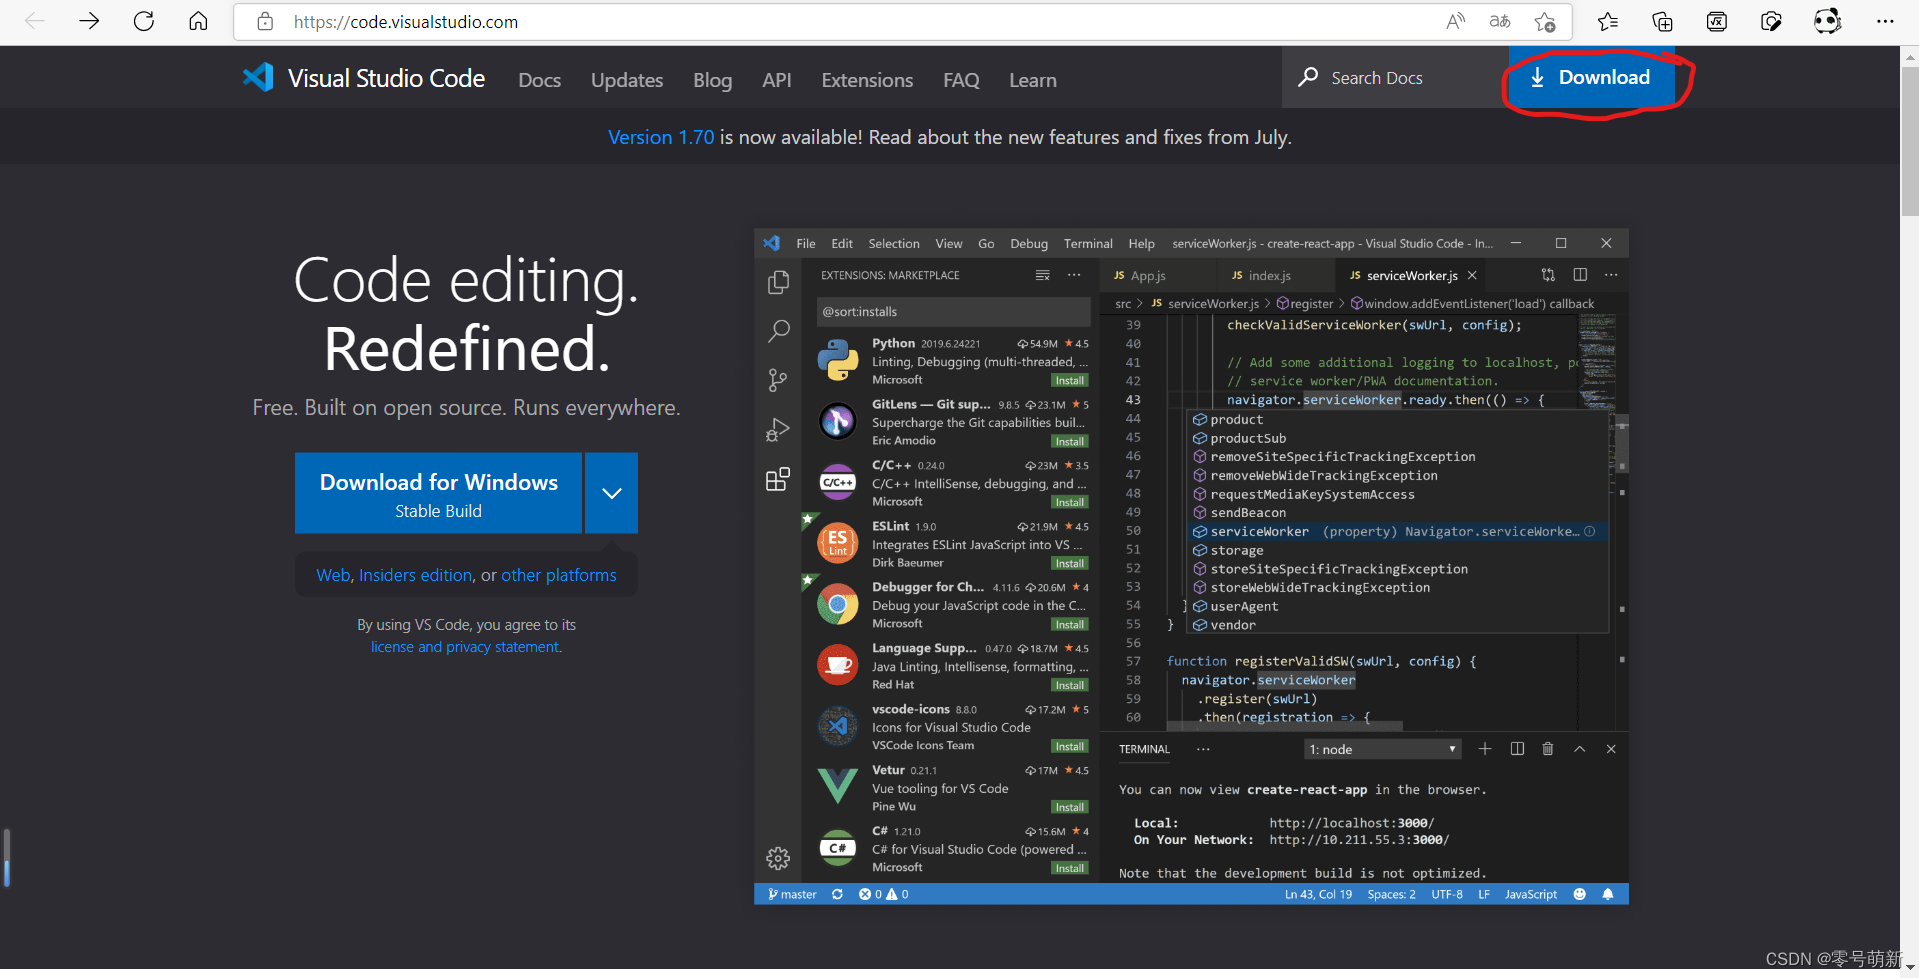Open the Extensions nav item
The image size is (1919, 978).
point(867,80)
